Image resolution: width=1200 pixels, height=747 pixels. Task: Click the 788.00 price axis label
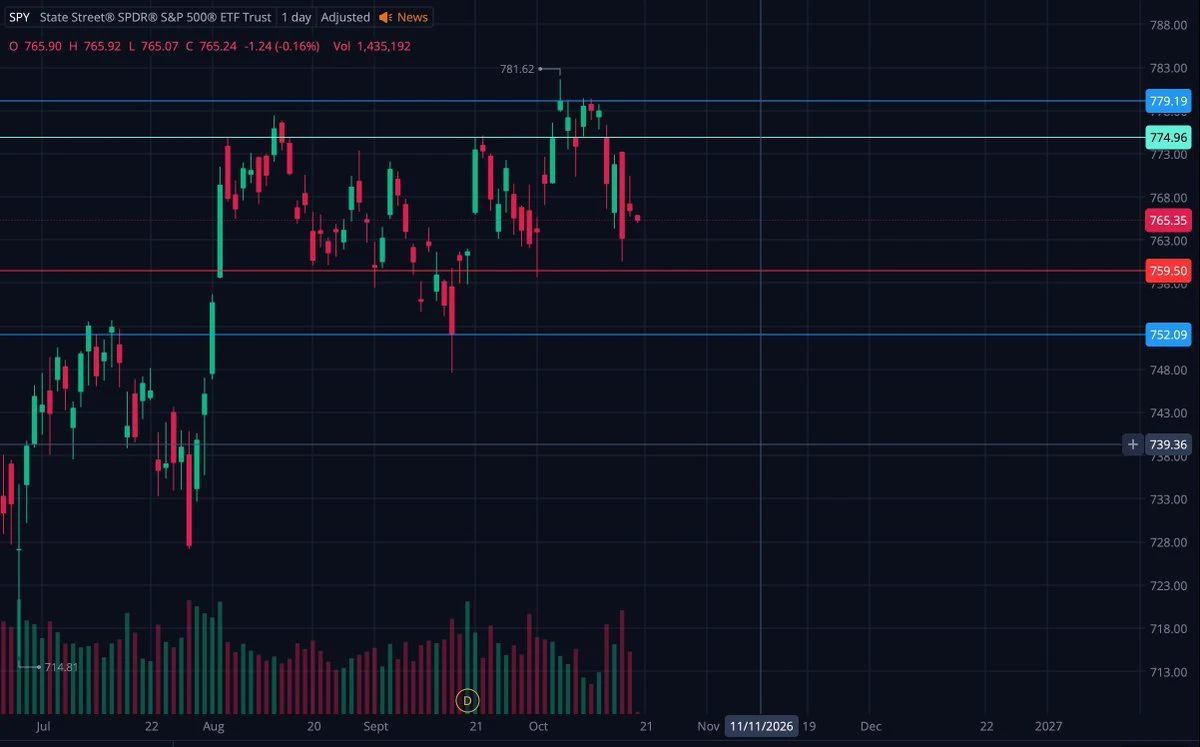(x=1168, y=25)
